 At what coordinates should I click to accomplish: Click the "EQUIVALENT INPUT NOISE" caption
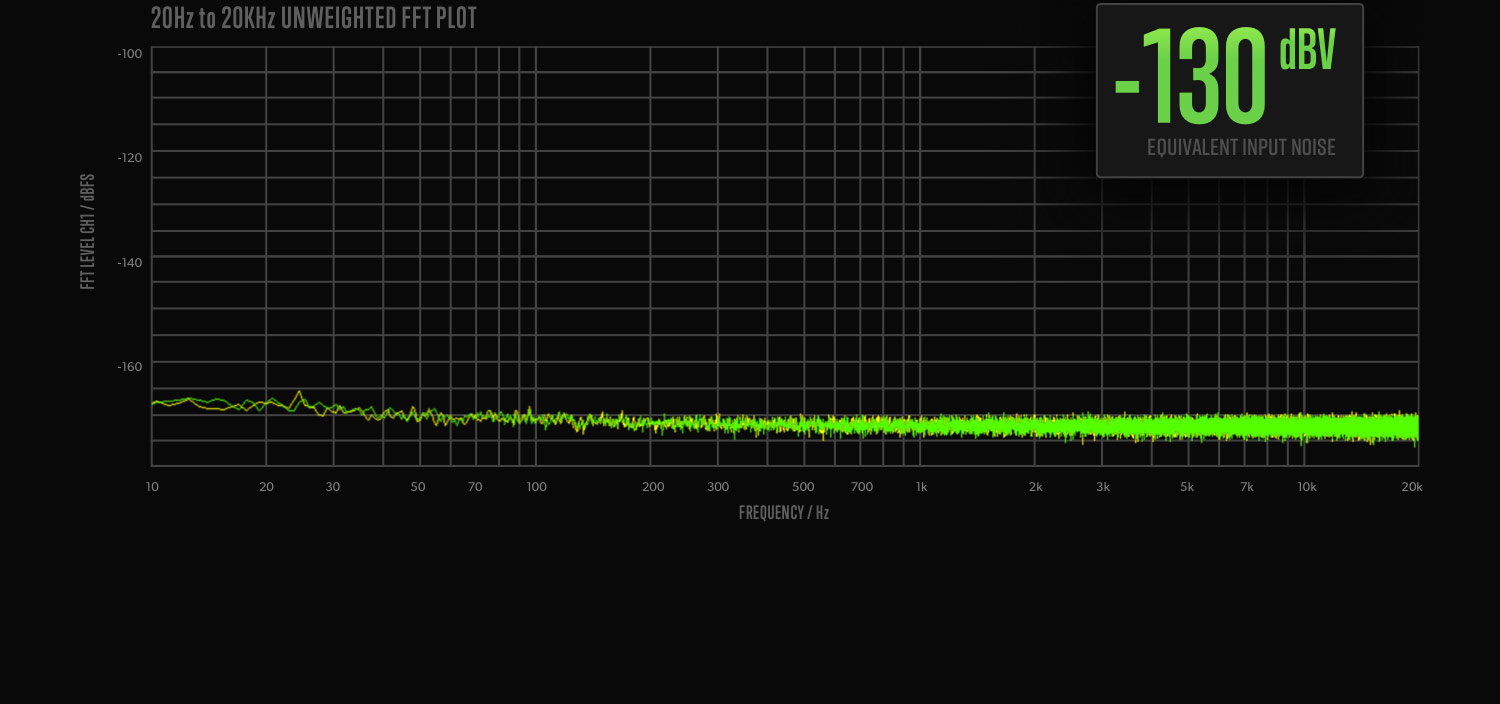pyautogui.click(x=1241, y=148)
